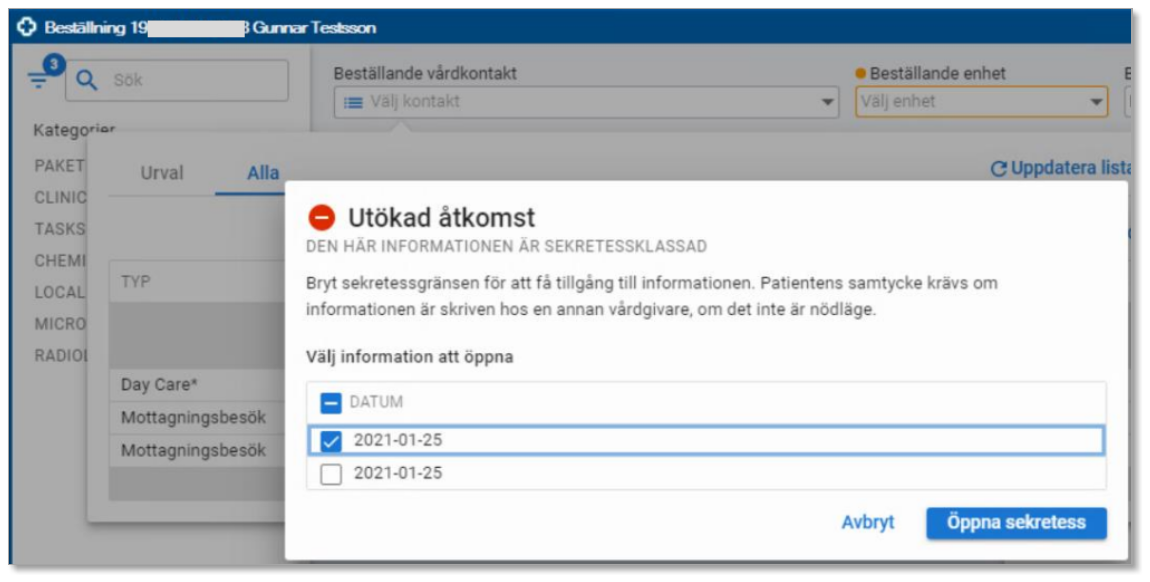Click the search magnifier icon
Image resolution: width=1150 pixels, height=582 pixels.
[x=87, y=80]
